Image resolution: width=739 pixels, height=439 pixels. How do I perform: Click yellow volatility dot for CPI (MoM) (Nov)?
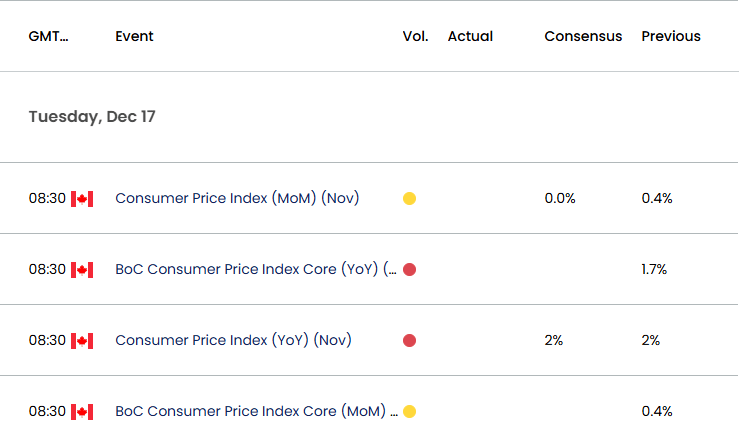[x=410, y=199]
